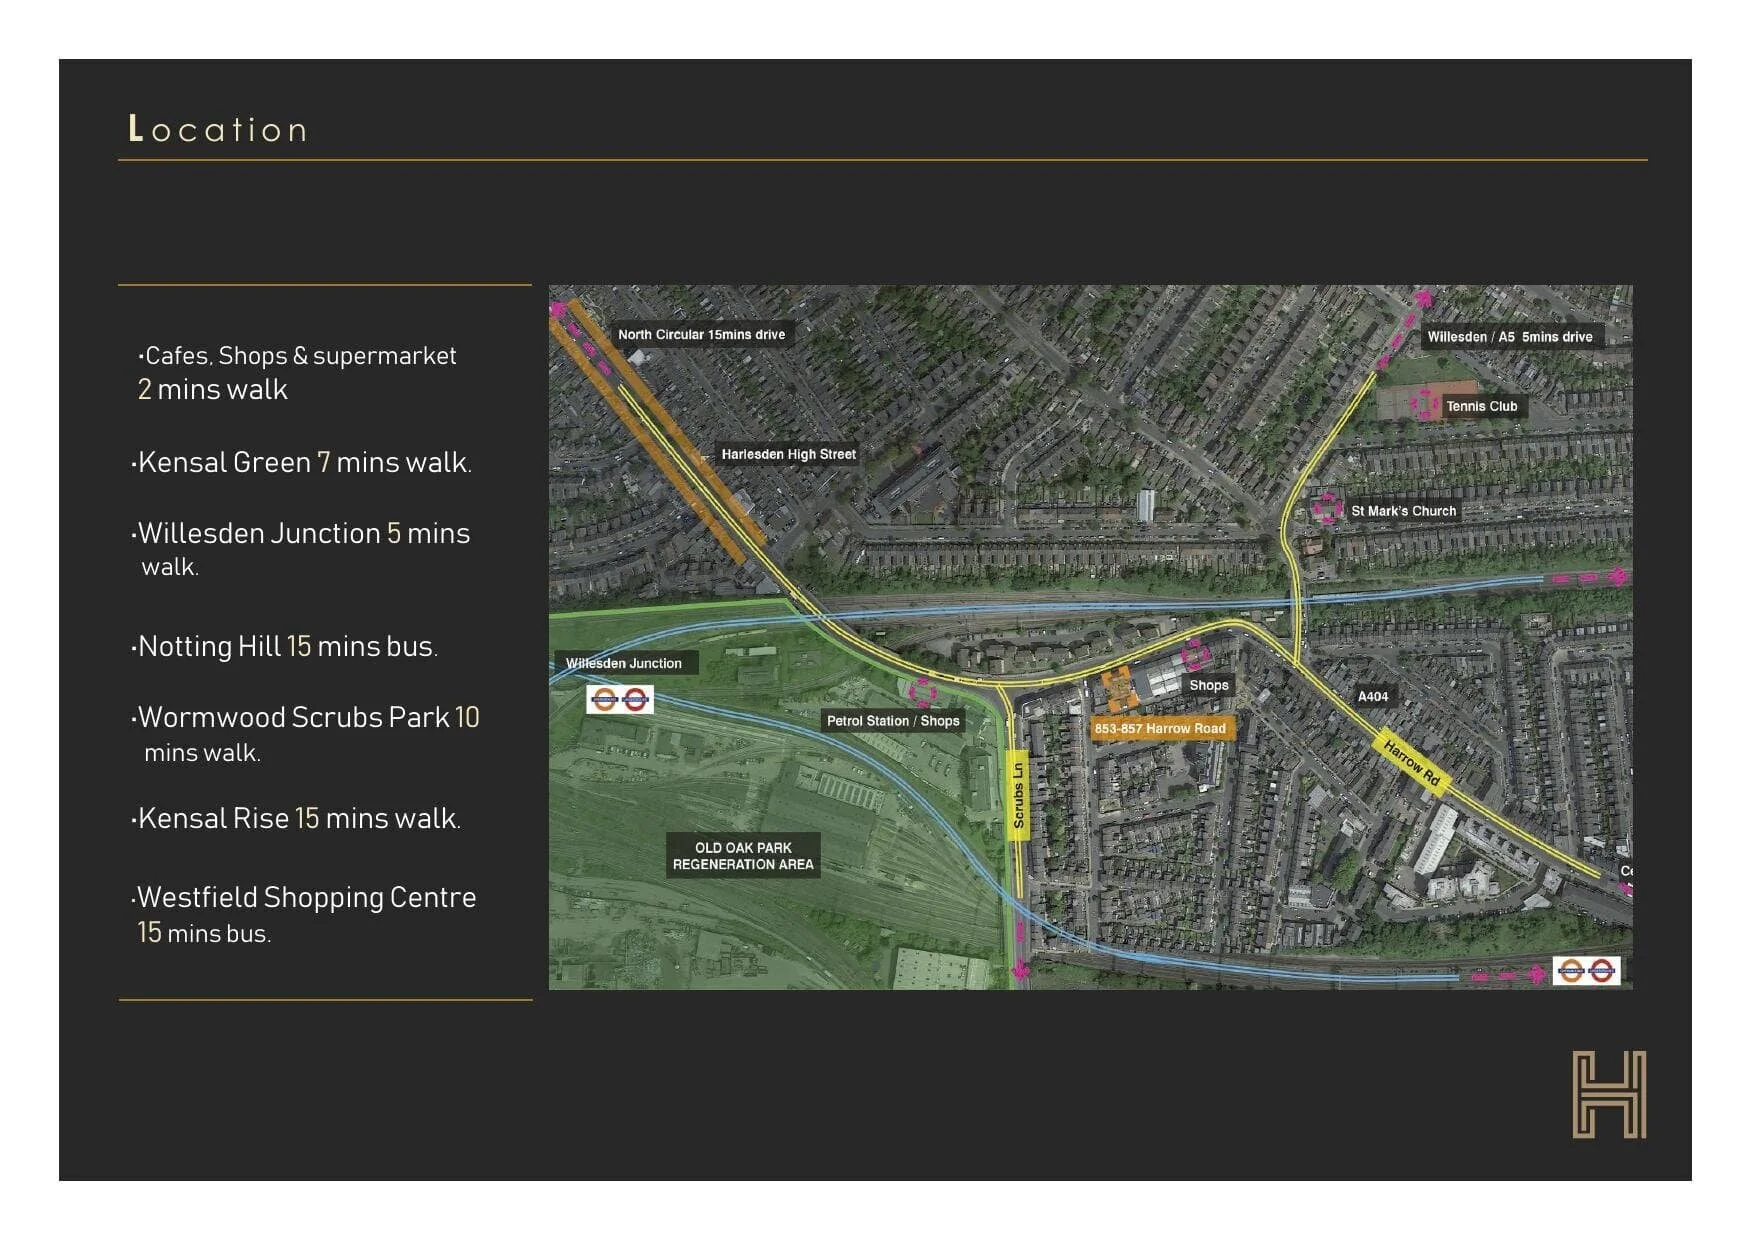Click the pink dashed circle marker beside St Mark's Church
This screenshot has height=1240, width=1753.
[x=1327, y=508]
